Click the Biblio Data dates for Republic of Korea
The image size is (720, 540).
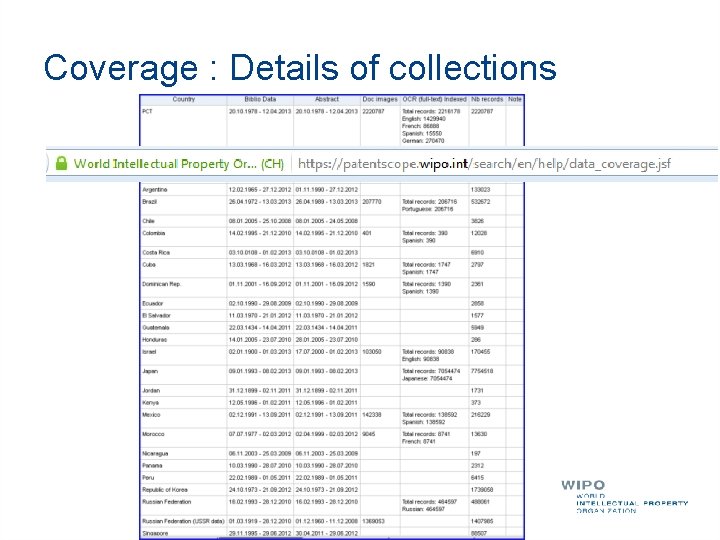(260, 490)
